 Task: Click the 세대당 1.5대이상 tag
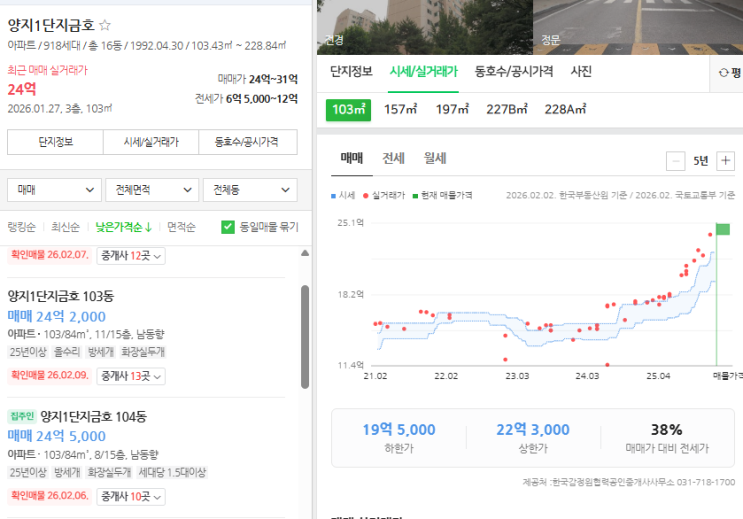coord(172,473)
